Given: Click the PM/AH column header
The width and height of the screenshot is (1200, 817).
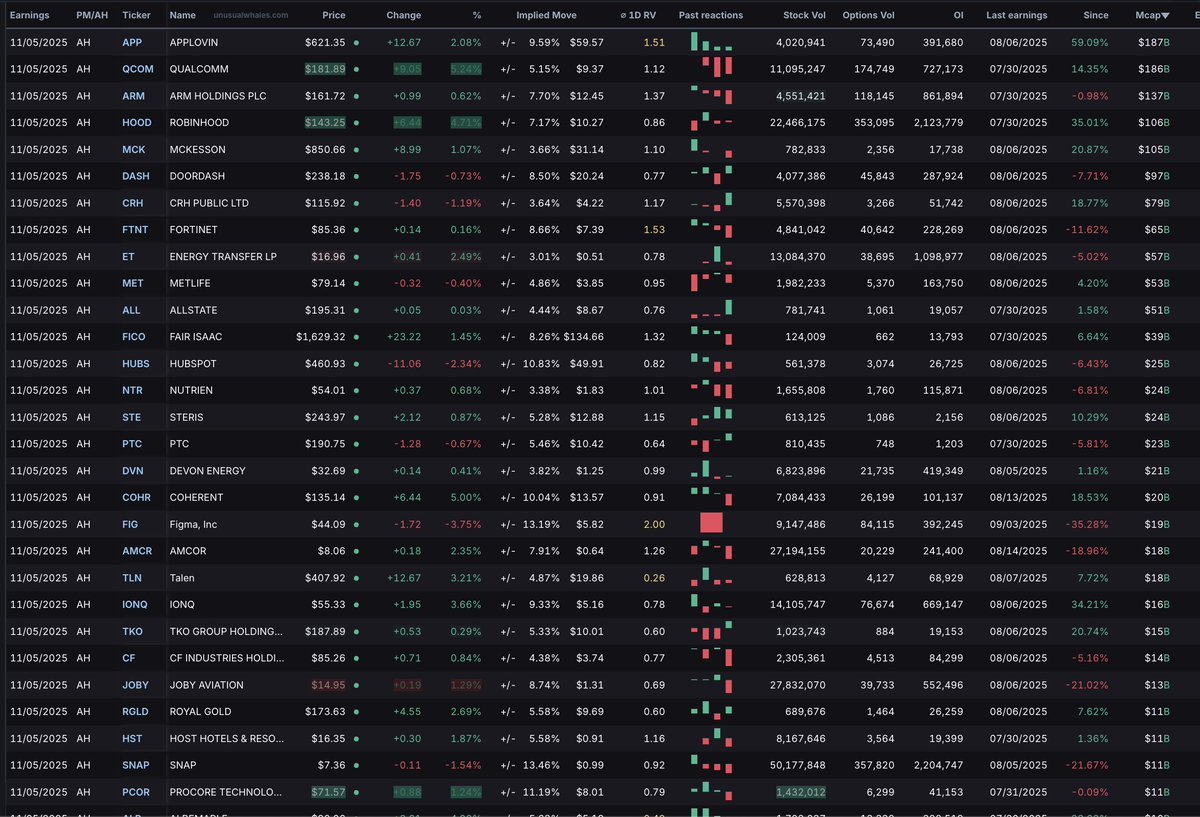Looking at the screenshot, I should (92, 16).
